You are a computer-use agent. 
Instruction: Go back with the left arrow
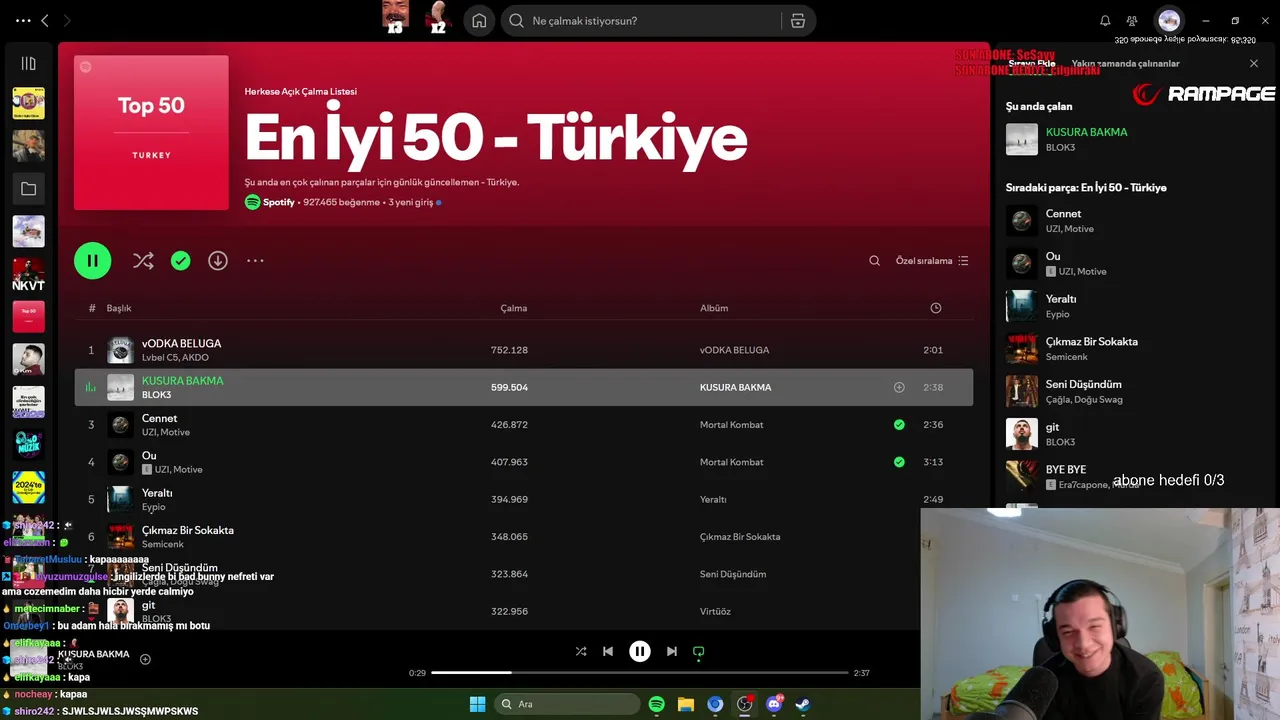pyautogui.click(x=45, y=20)
